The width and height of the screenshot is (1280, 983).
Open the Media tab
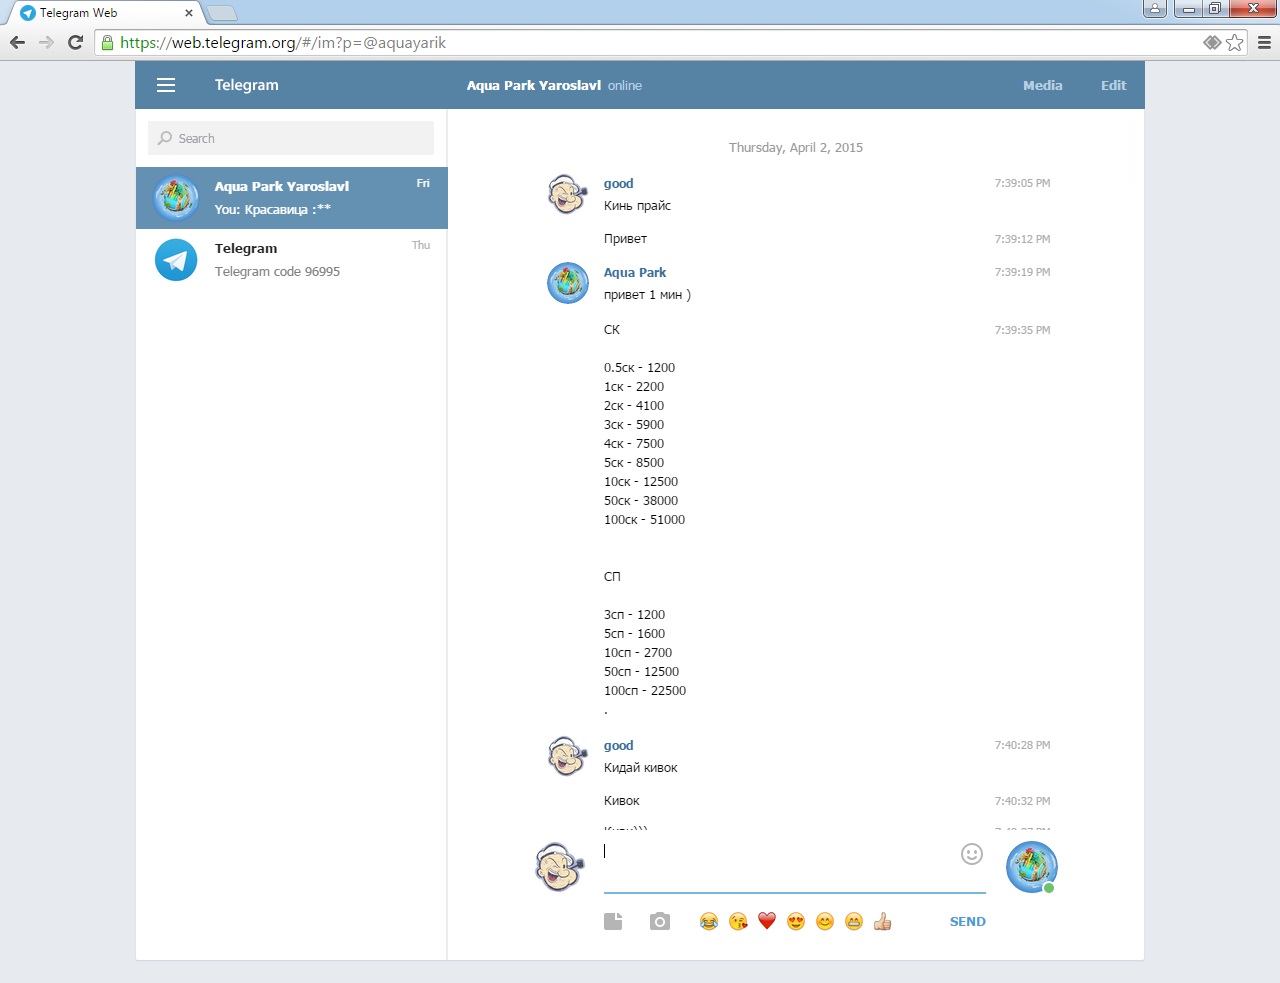point(1042,85)
